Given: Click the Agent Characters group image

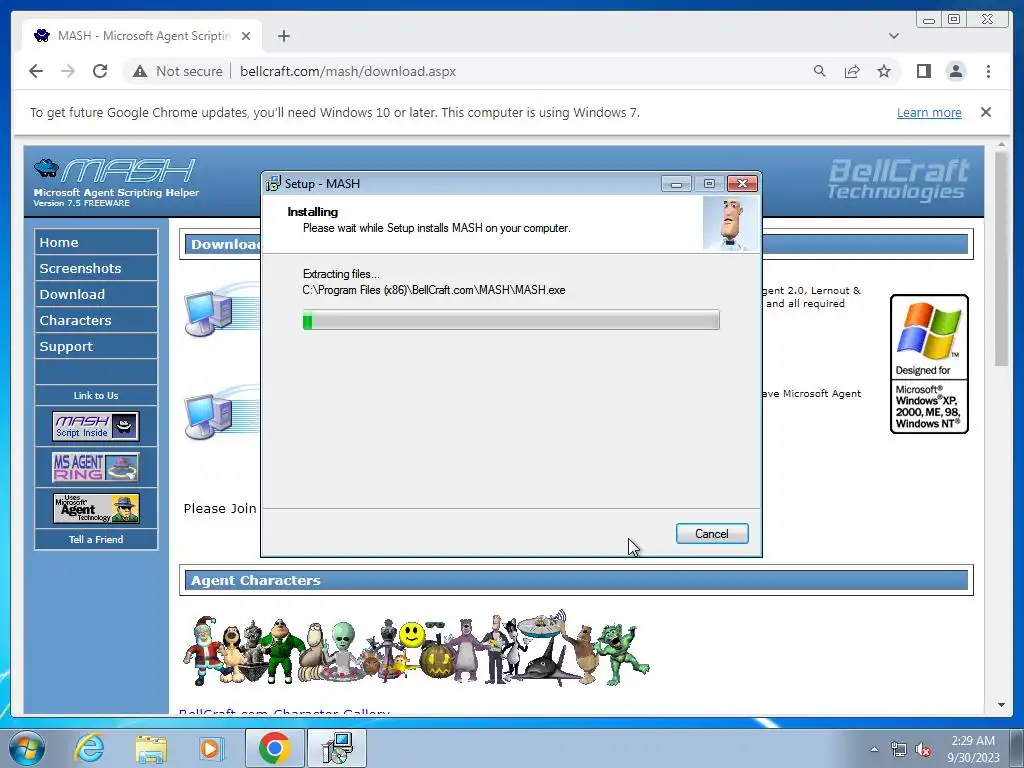Looking at the screenshot, I should coord(416,648).
